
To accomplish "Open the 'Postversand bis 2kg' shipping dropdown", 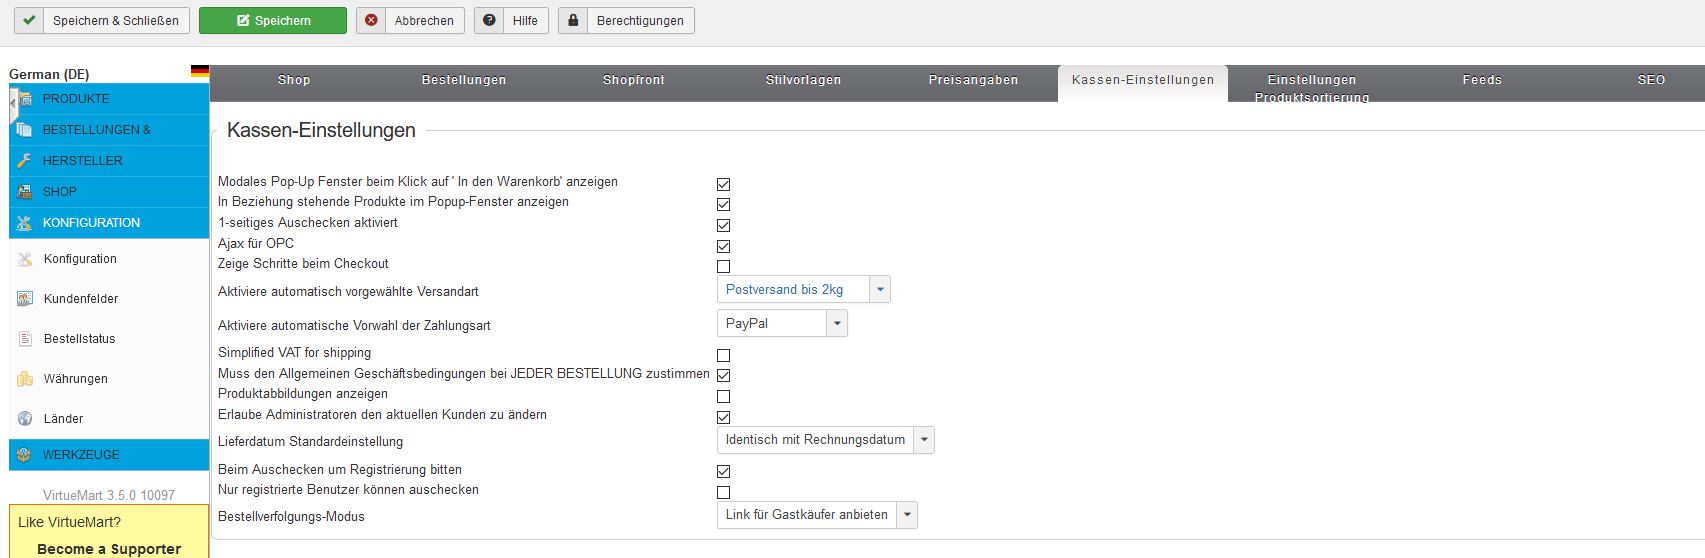I will pyautogui.click(x=803, y=290).
